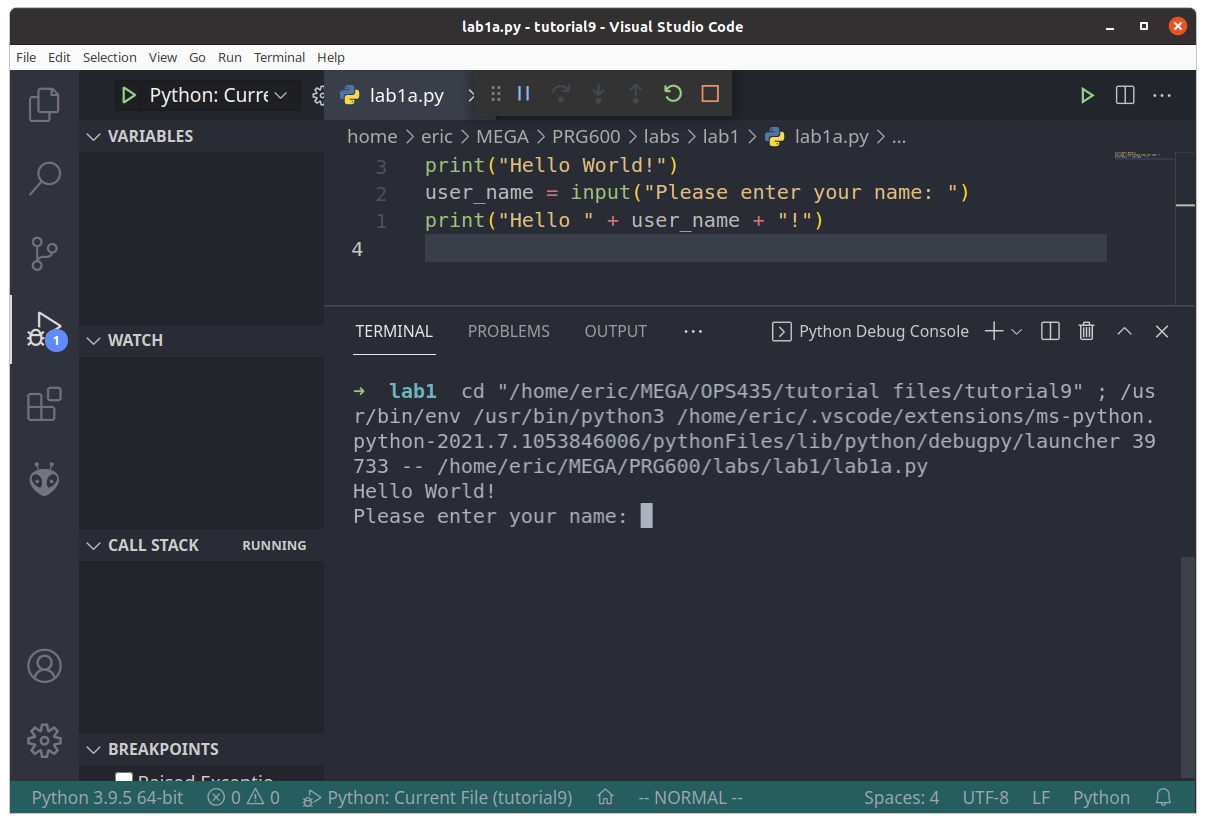Collapse the CALL STACK section
This screenshot has width=1206, height=823.
pyautogui.click(x=93, y=545)
